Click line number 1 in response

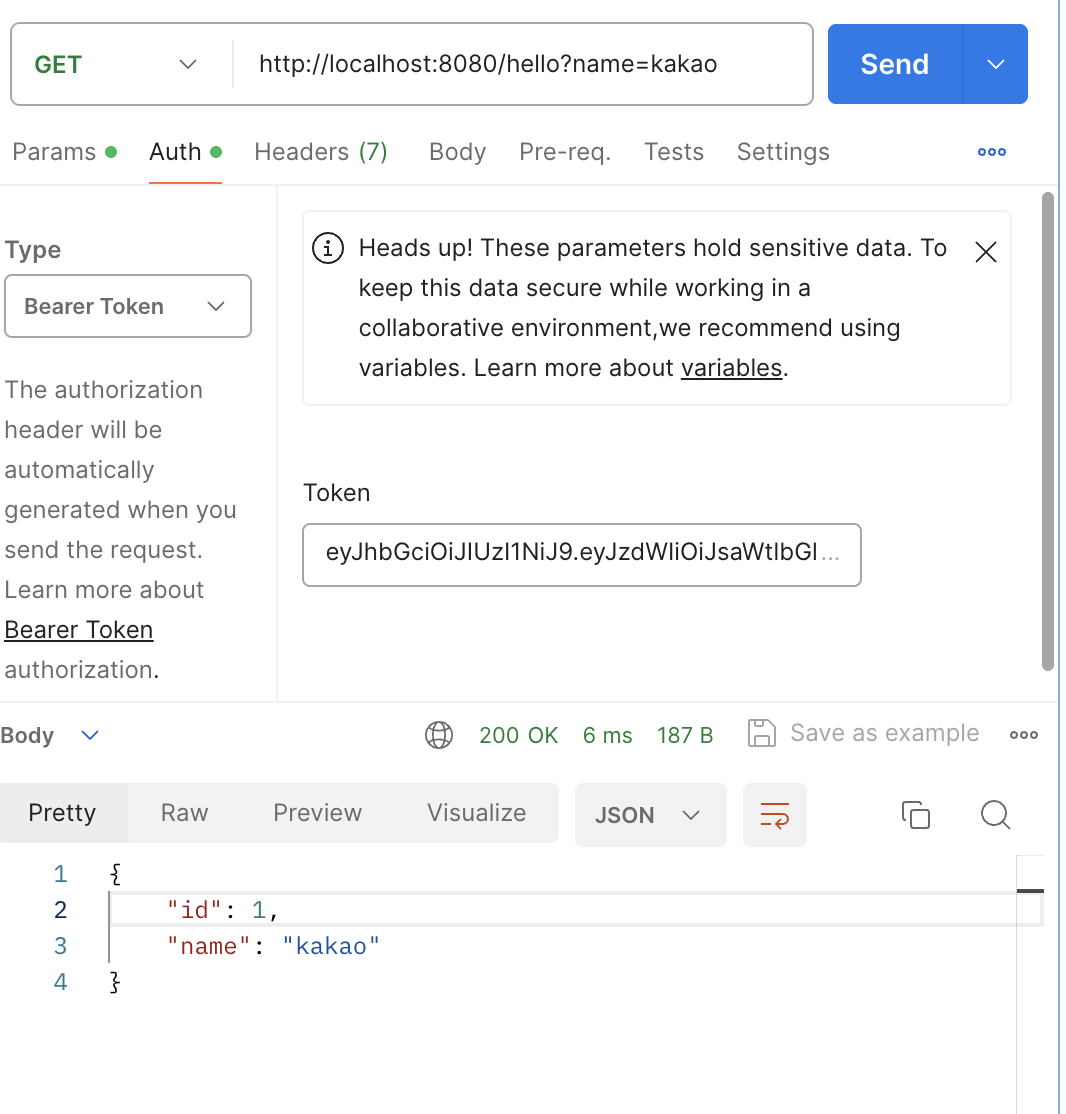pos(60,874)
